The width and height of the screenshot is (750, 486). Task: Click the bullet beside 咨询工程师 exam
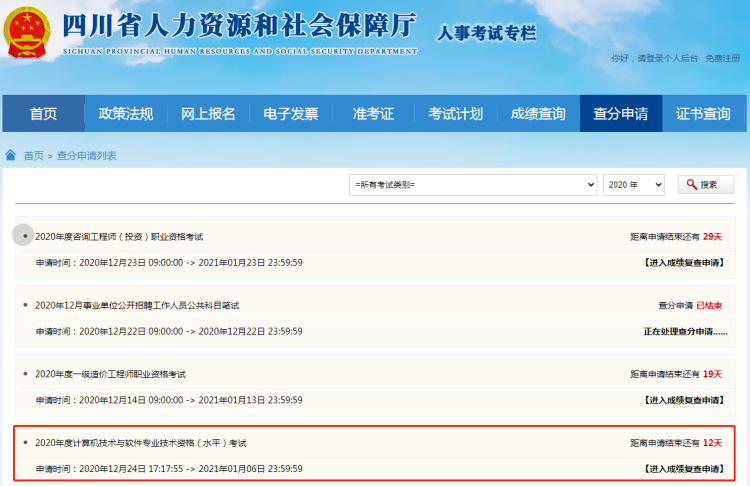(24, 236)
